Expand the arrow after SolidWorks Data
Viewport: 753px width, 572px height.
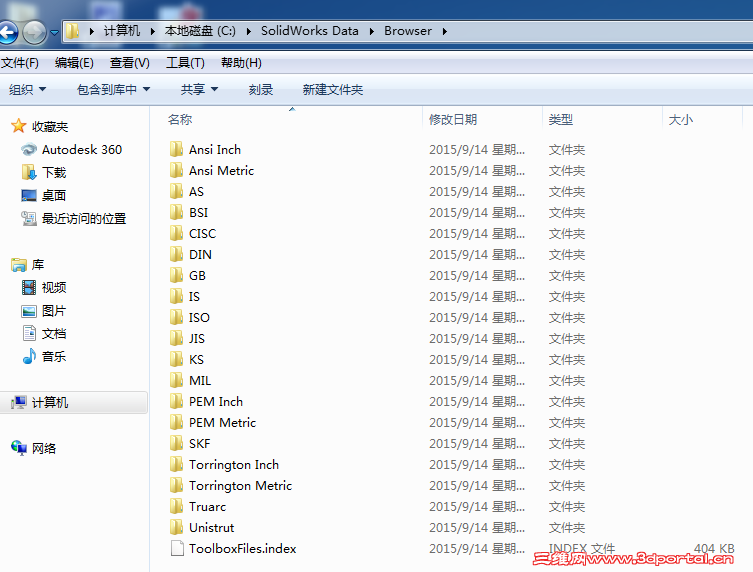372,31
